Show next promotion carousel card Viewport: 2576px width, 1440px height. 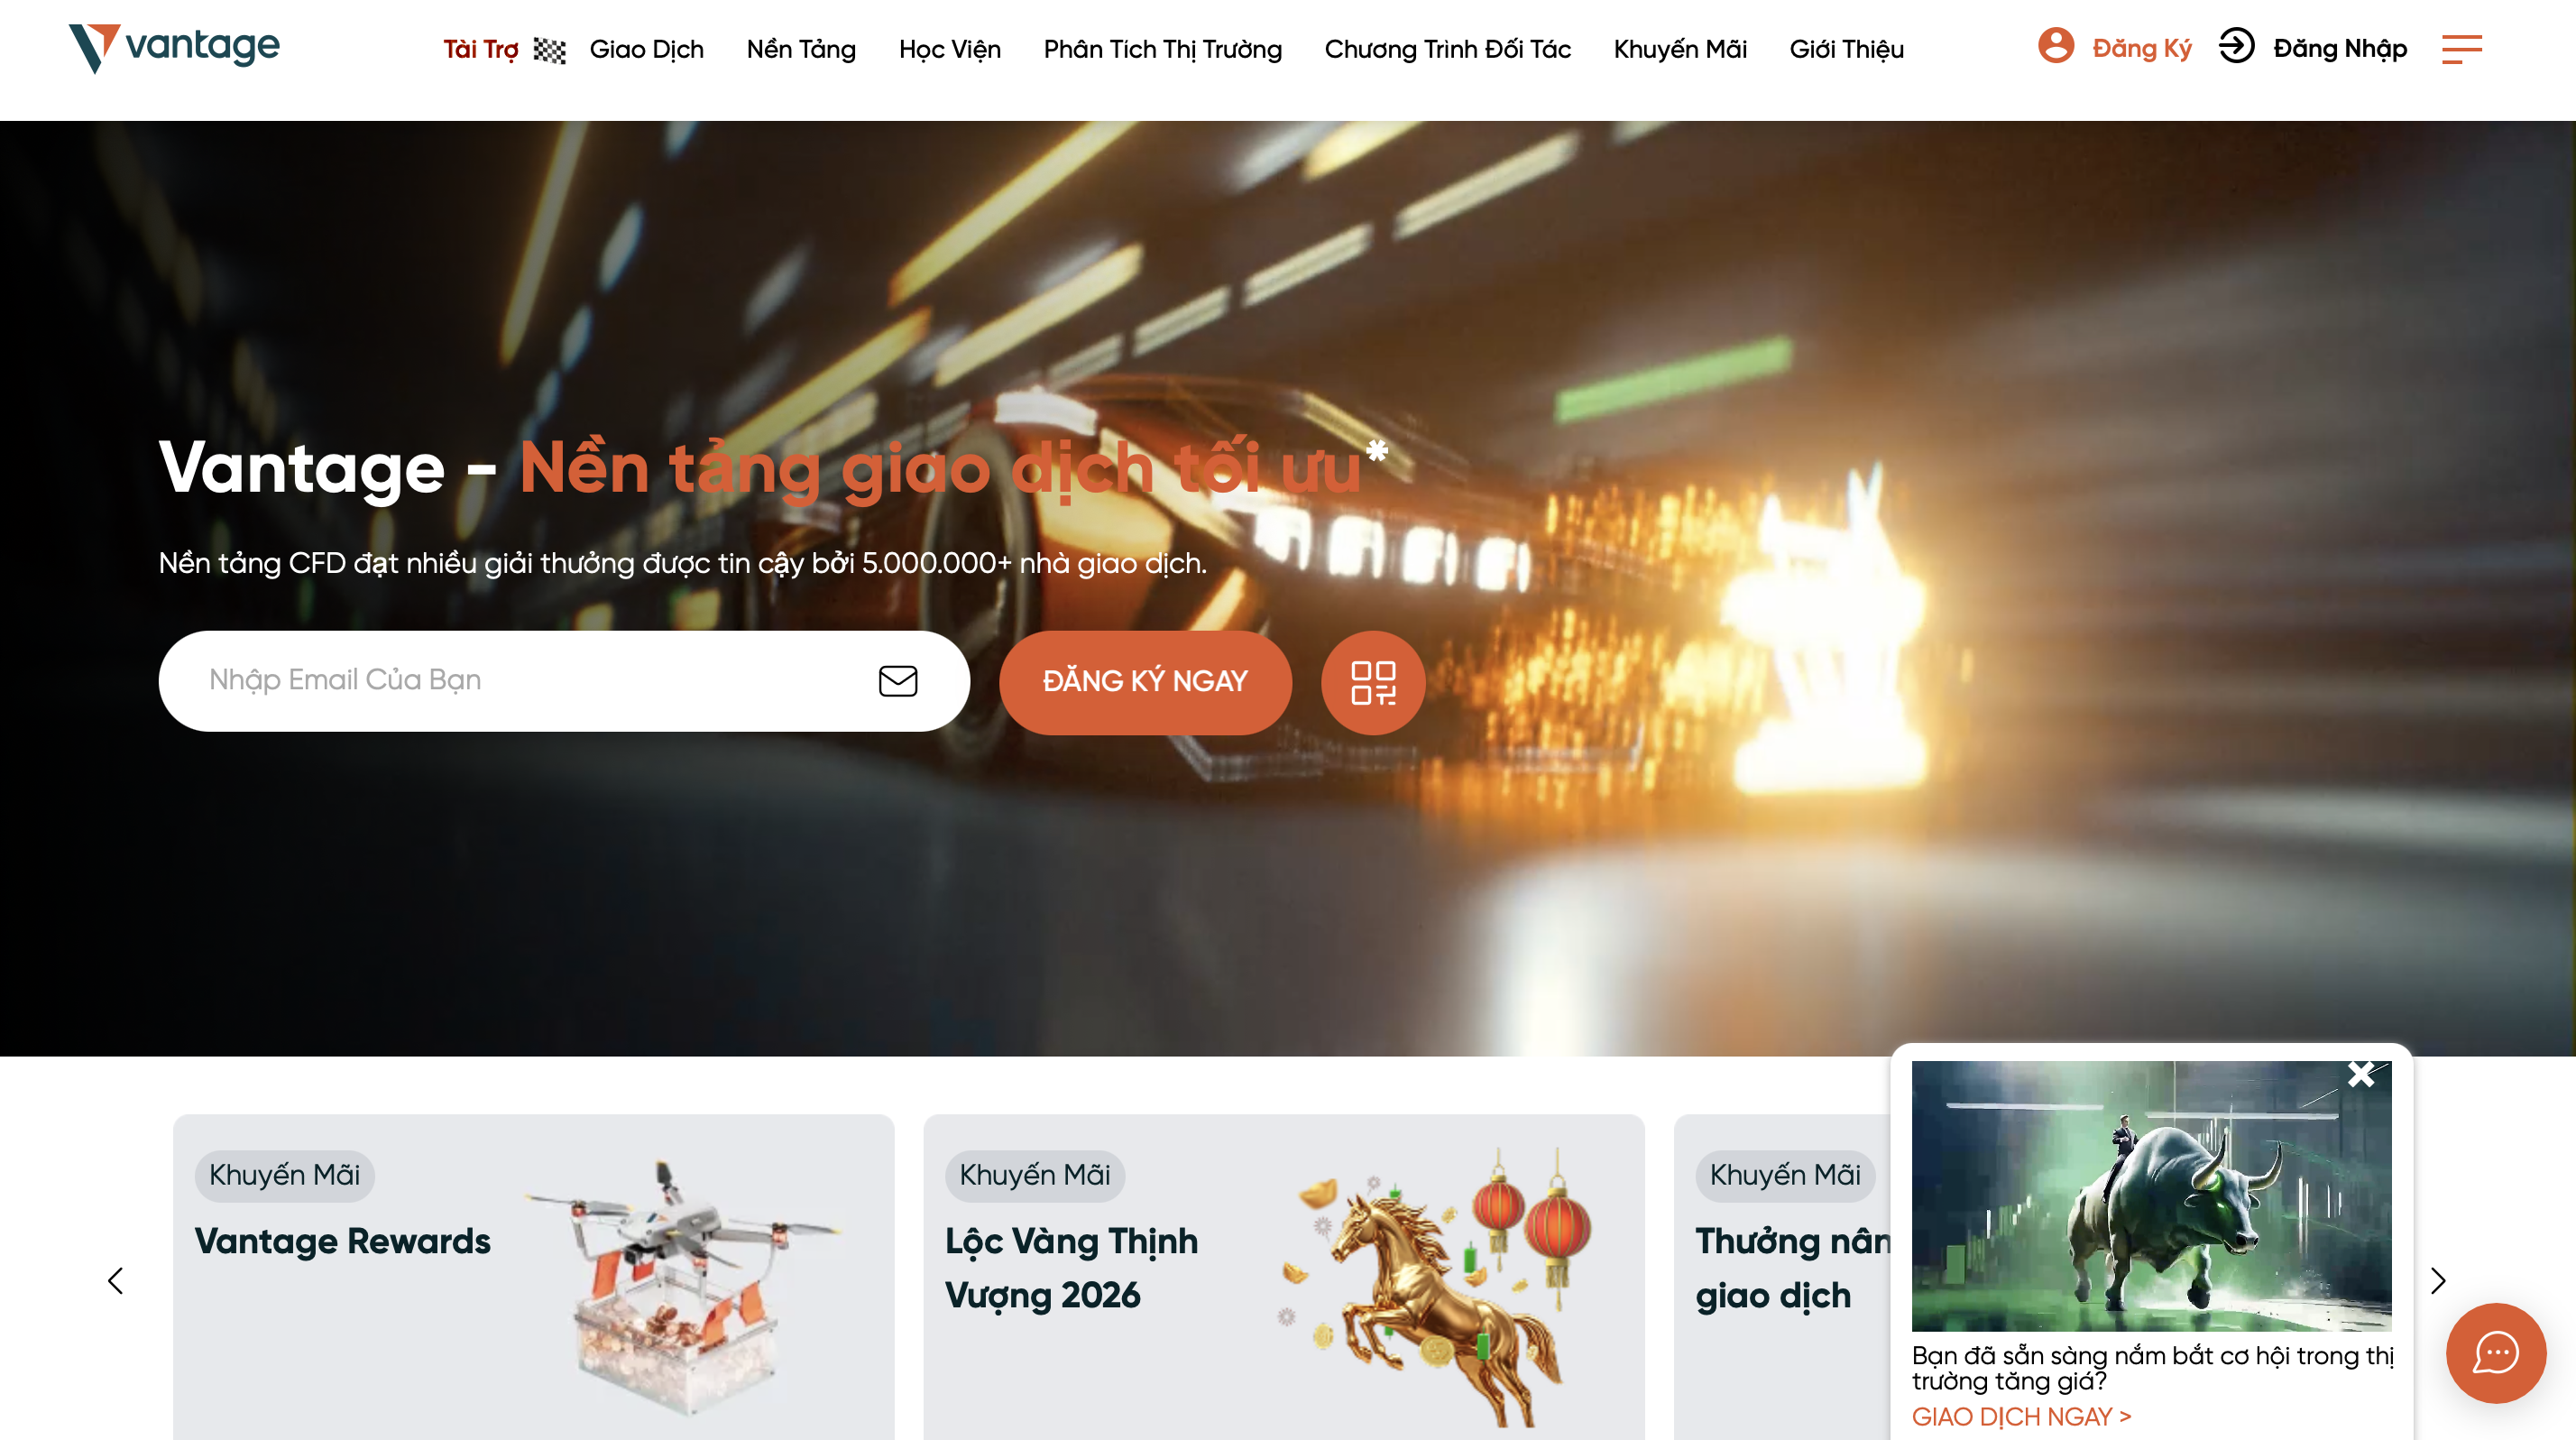pos(2439,1281)
